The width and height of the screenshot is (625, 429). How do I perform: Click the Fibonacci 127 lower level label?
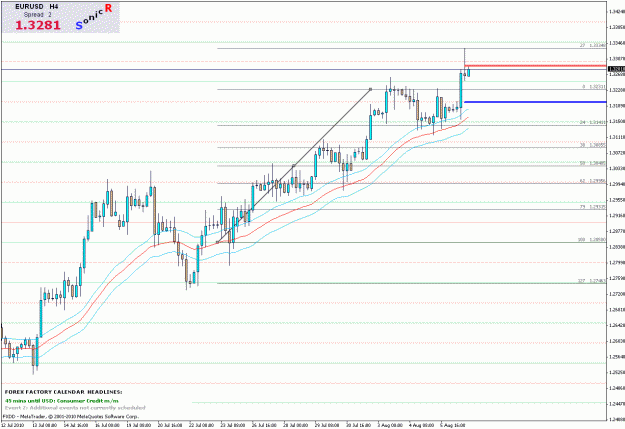[592, 281]
